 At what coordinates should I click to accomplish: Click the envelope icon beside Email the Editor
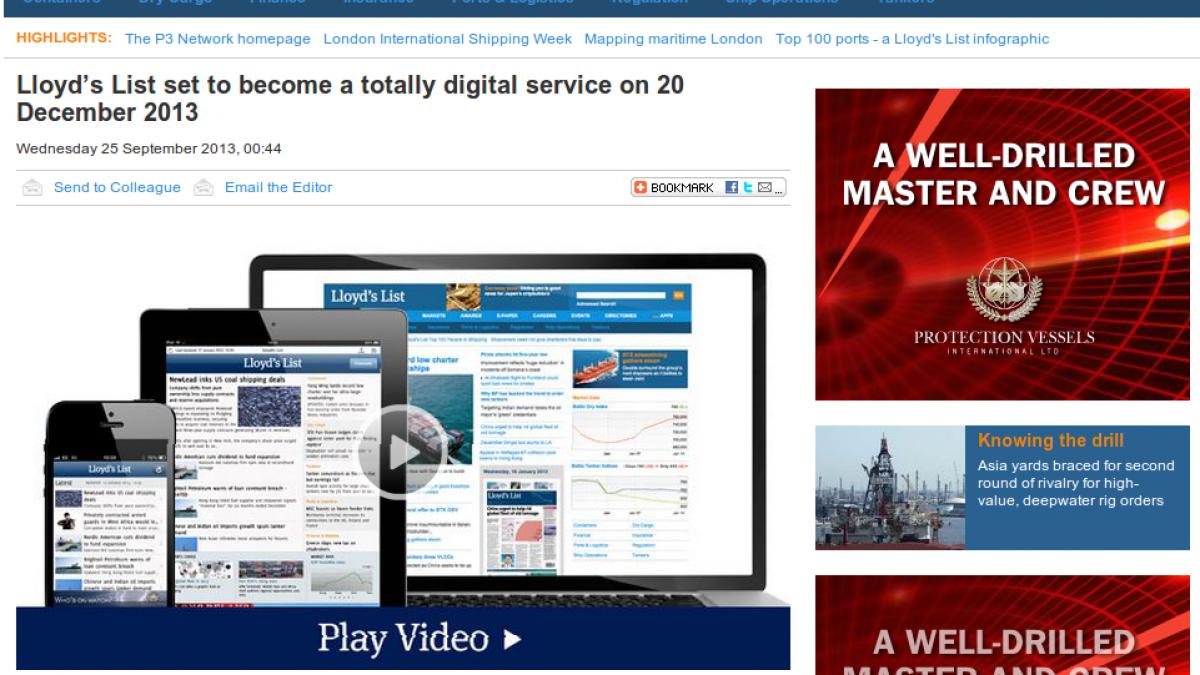[204, 187]
